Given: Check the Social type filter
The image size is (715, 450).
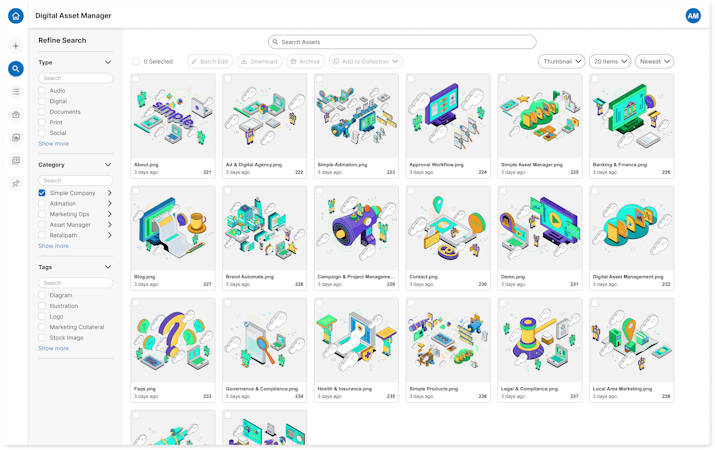Looking at the screenshot, I should click(42, 133).
